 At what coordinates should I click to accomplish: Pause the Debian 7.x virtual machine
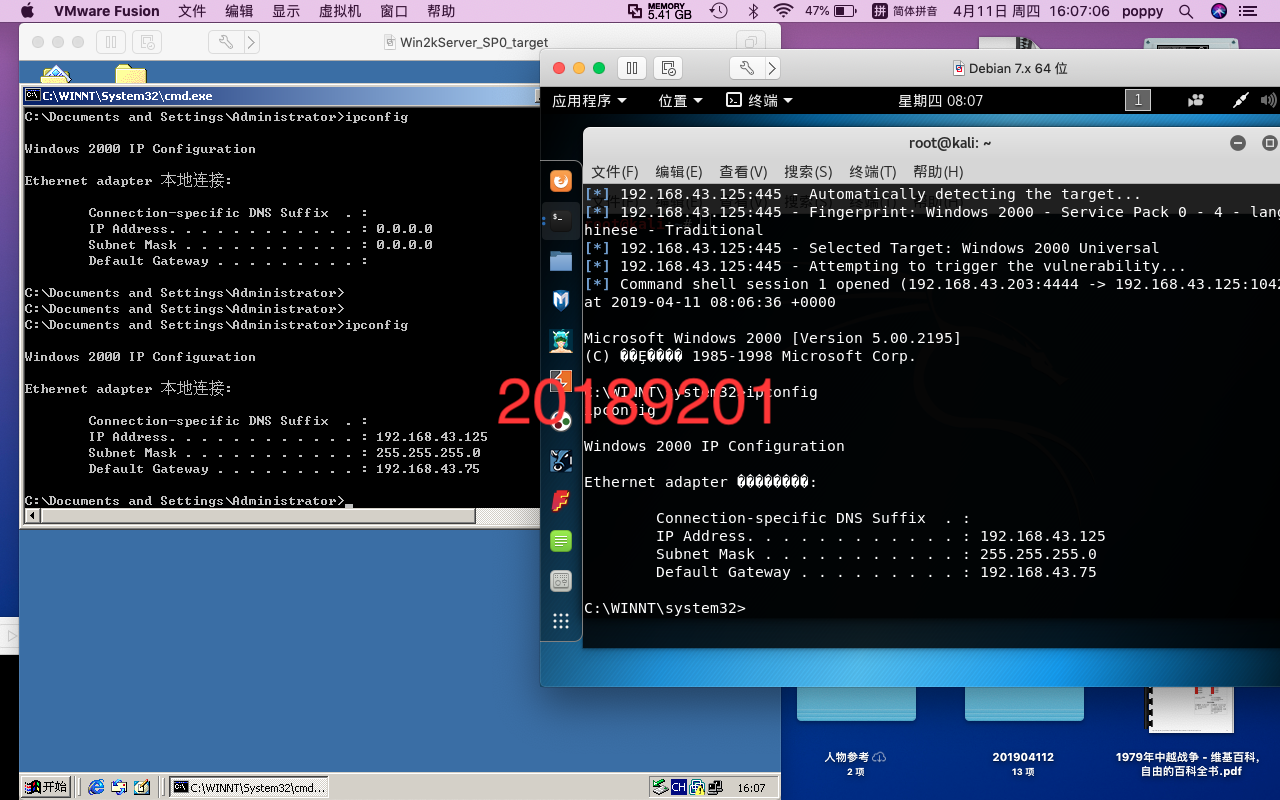(x=632, y=68)
